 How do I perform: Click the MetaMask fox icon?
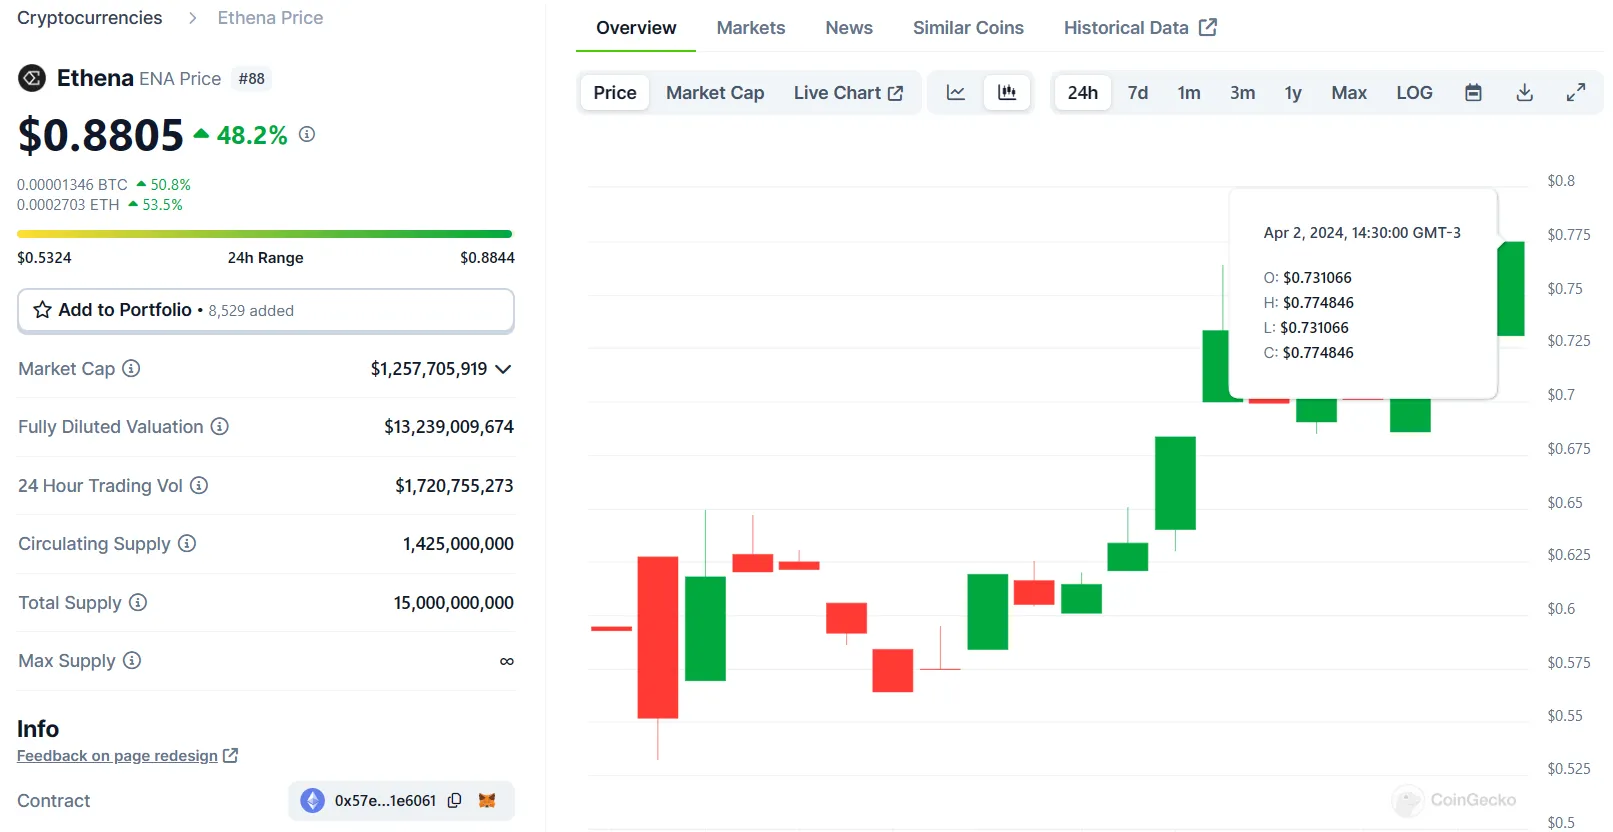click(487, 801)
